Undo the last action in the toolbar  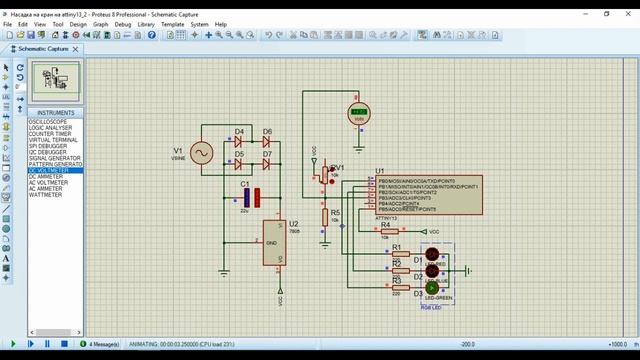click(268, 35)
